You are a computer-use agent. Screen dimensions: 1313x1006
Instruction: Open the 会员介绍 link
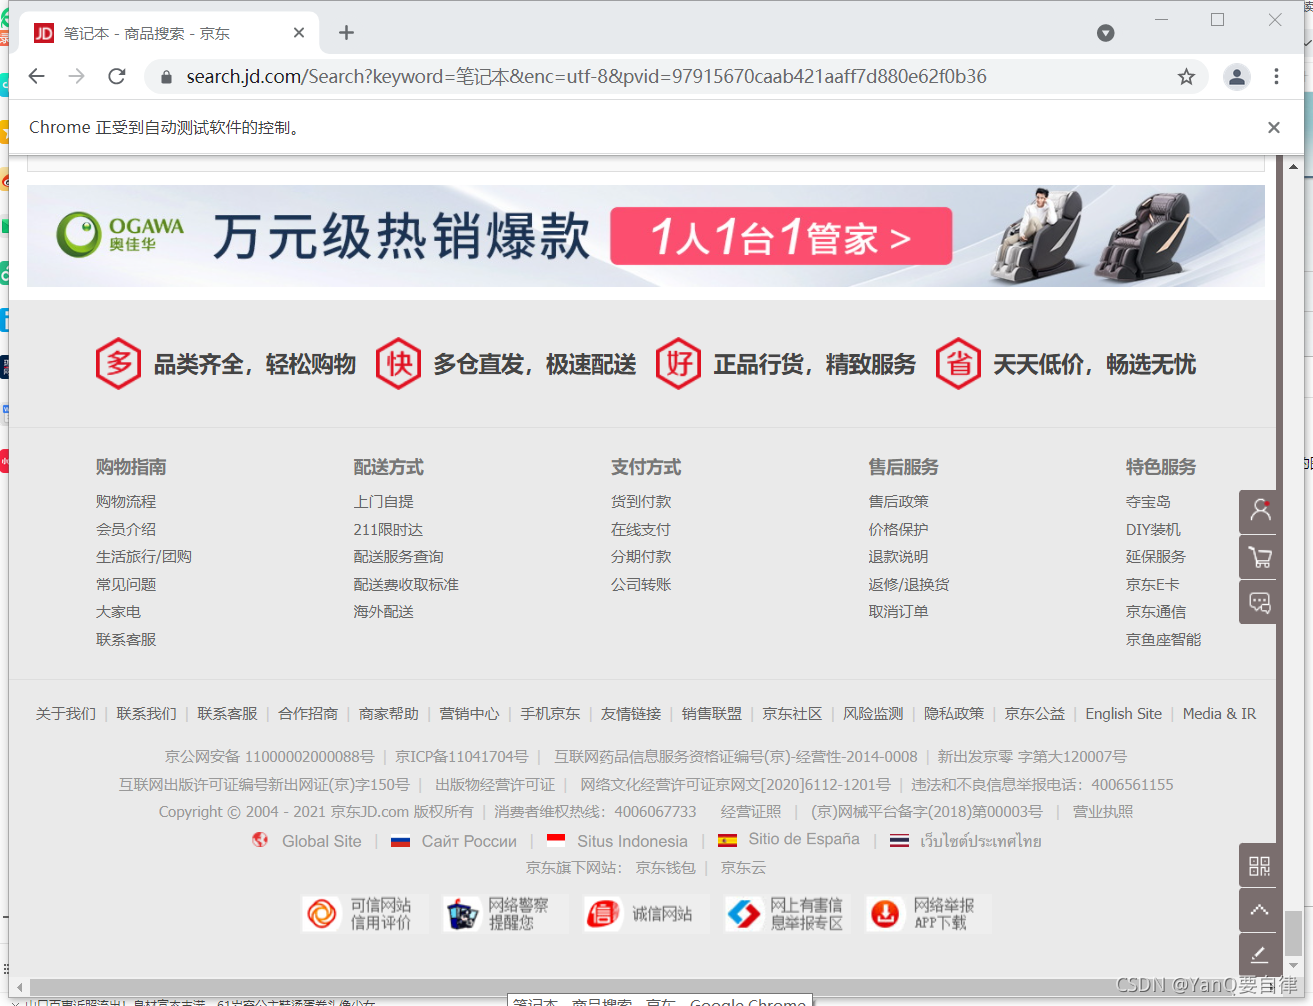[126, 530]
